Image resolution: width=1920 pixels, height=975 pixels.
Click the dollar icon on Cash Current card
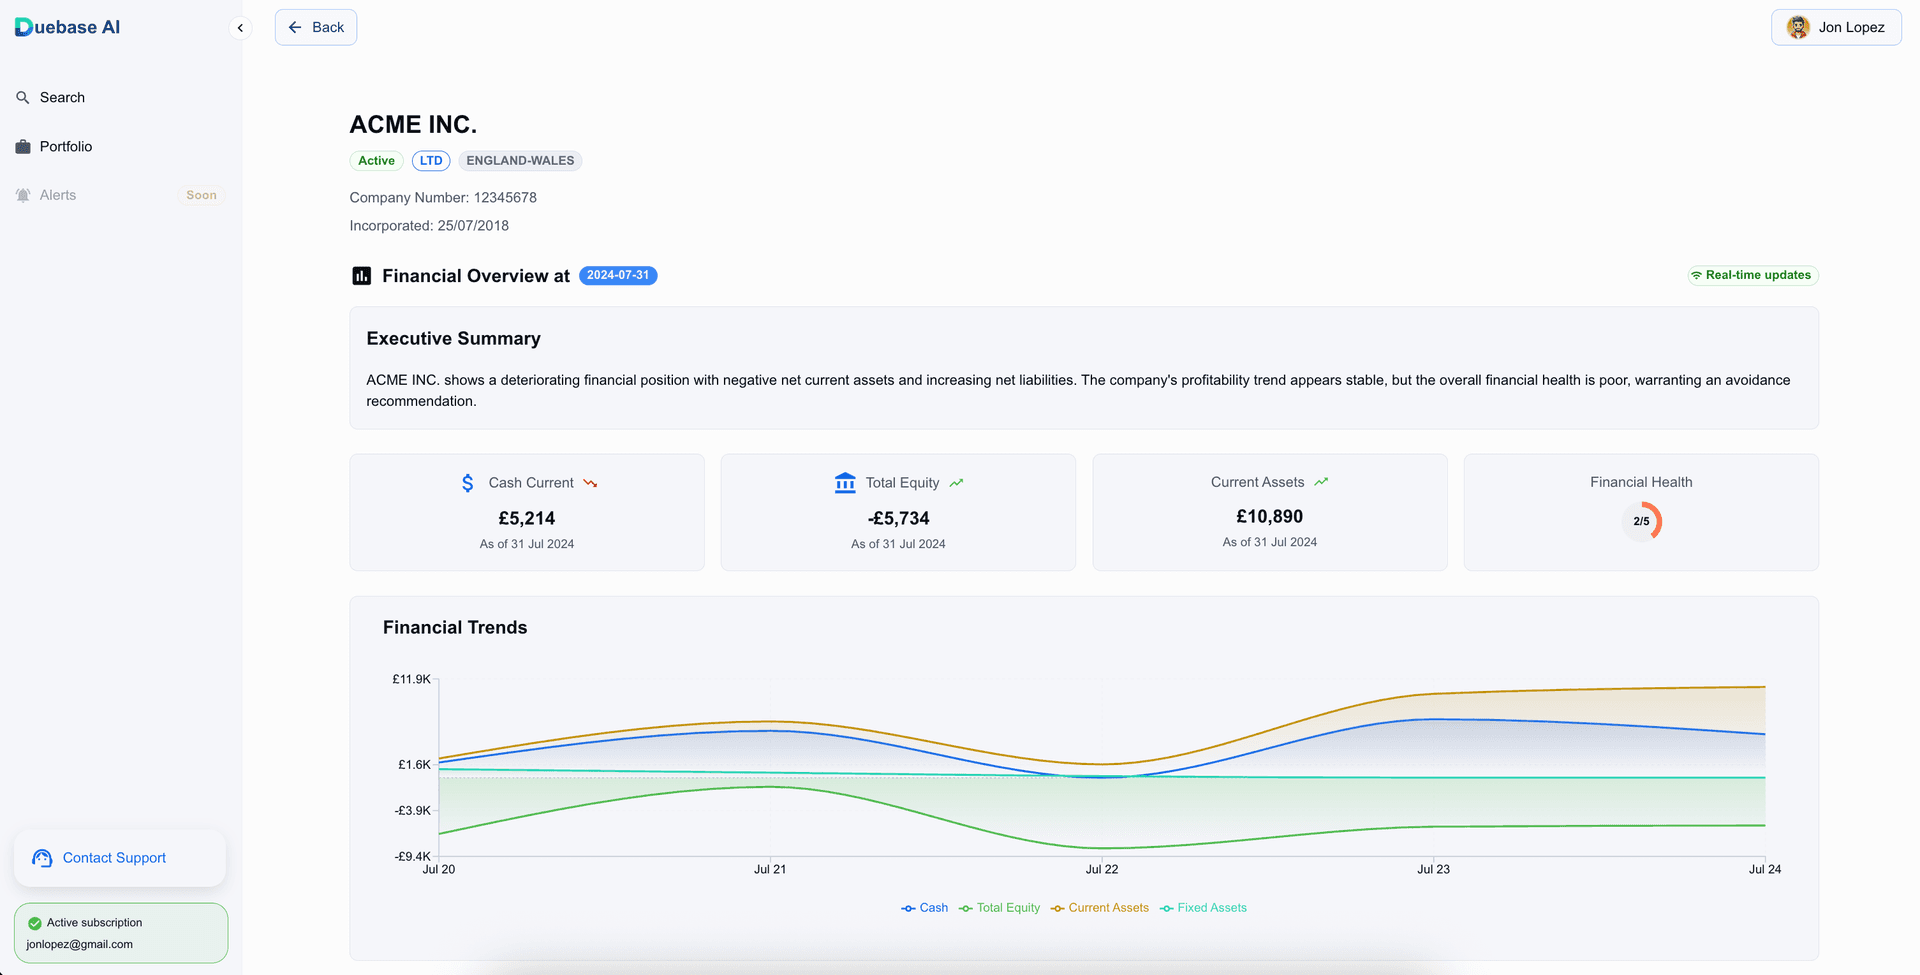468,482
